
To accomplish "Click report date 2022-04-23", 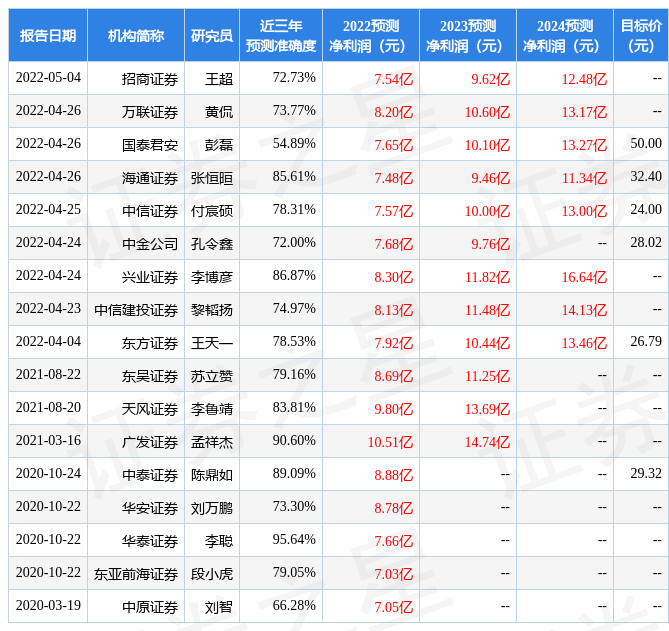I will pos(48,308).
